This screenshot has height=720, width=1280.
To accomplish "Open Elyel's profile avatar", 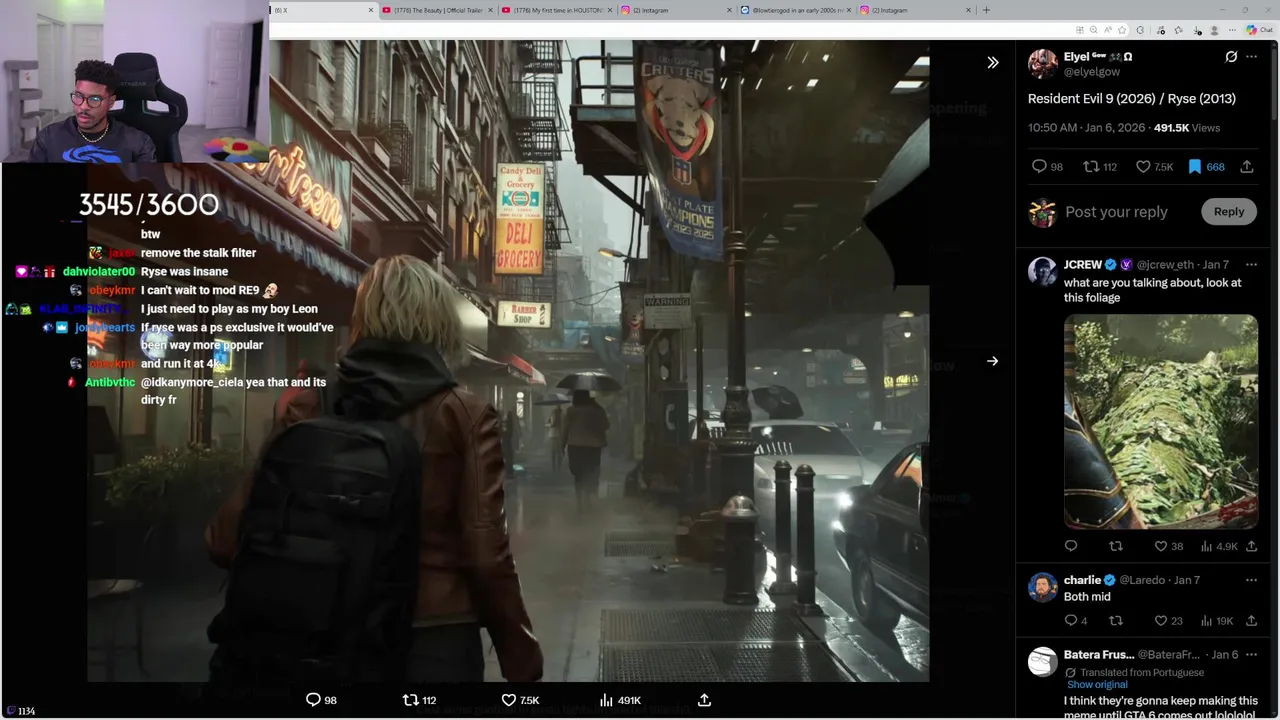I will pos(1043,63).
